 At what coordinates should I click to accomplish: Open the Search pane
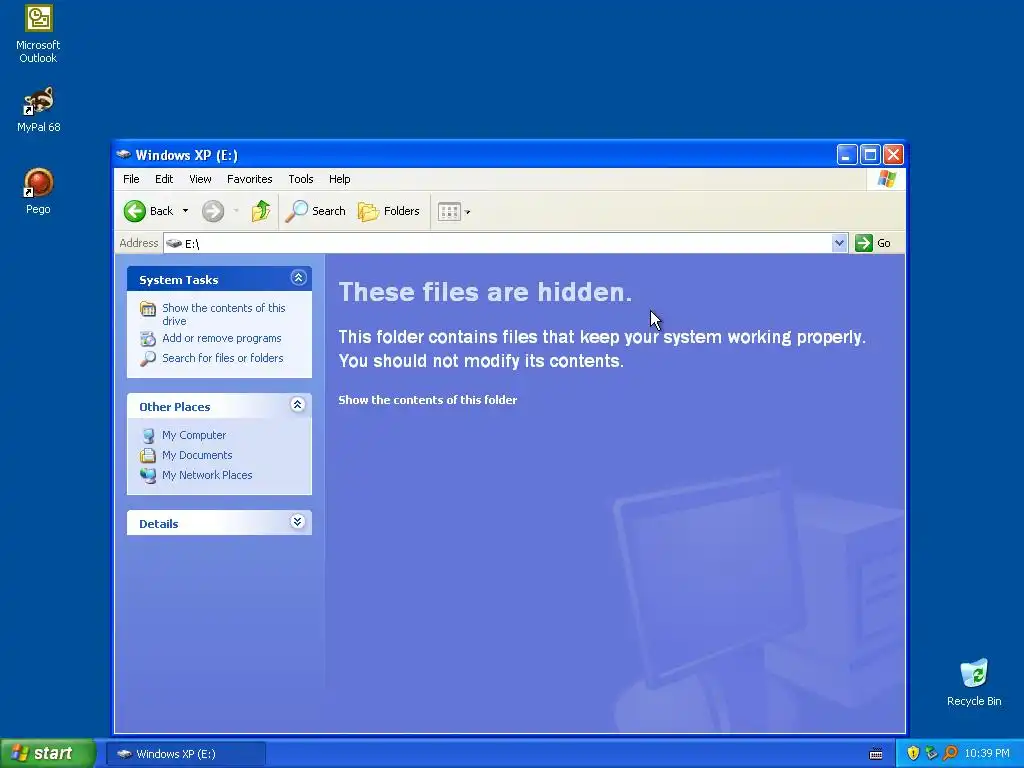[316, 211]
